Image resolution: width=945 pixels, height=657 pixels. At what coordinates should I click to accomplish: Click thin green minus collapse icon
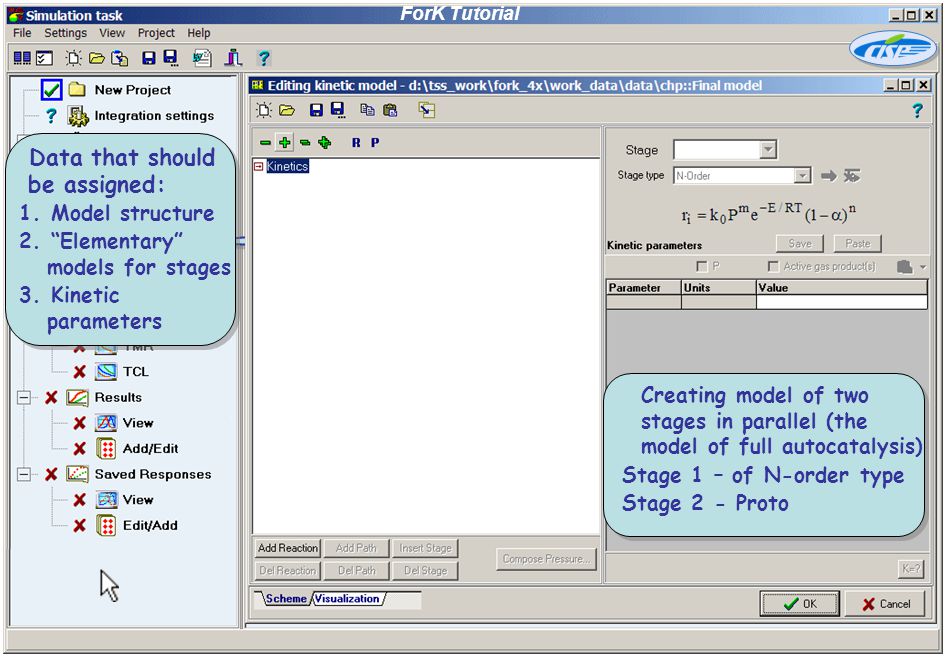265,143
